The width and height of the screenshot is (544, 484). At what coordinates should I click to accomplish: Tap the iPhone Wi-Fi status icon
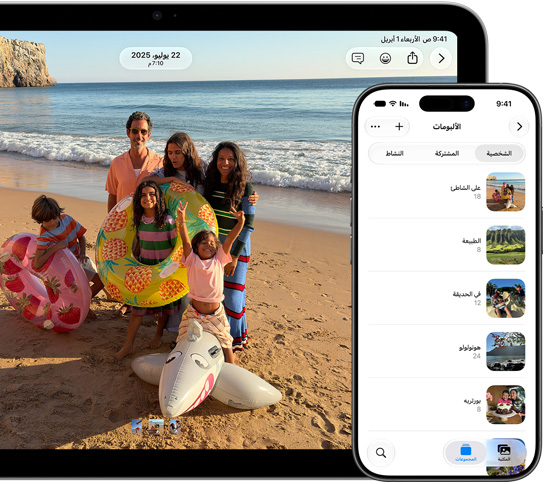click(x=393, y=103)
